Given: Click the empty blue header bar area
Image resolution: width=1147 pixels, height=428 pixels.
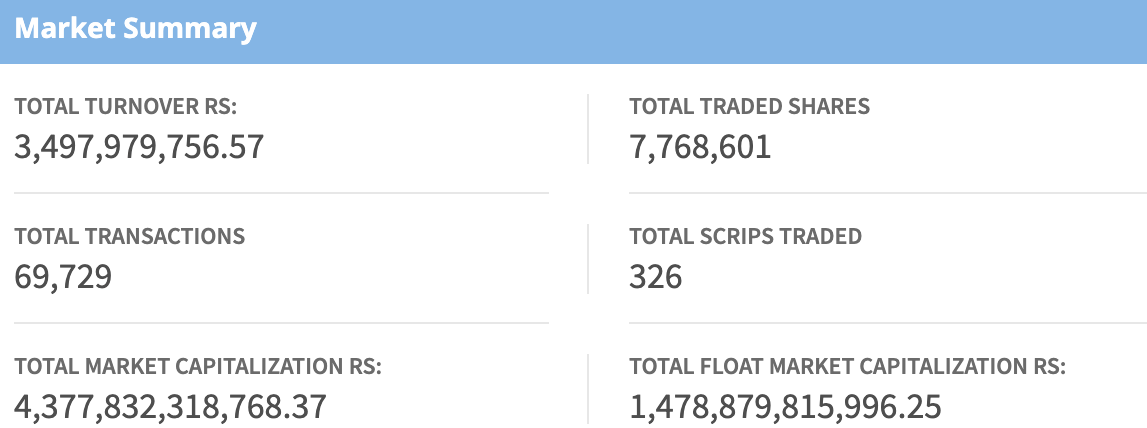Looking at the screenshot, I should (700, 30).
